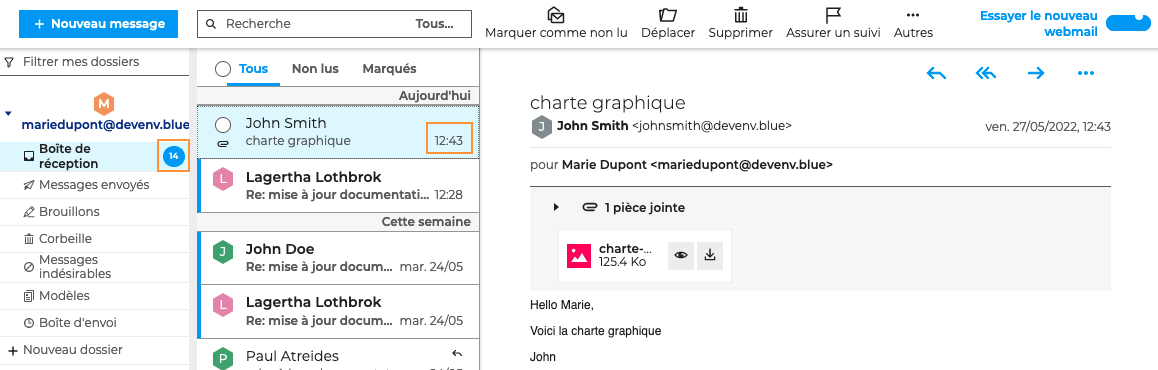Screen dimensions: 1158x370
Task: Open Lagertha Lothbrok message from mar. 24/05
Action: 338,312
